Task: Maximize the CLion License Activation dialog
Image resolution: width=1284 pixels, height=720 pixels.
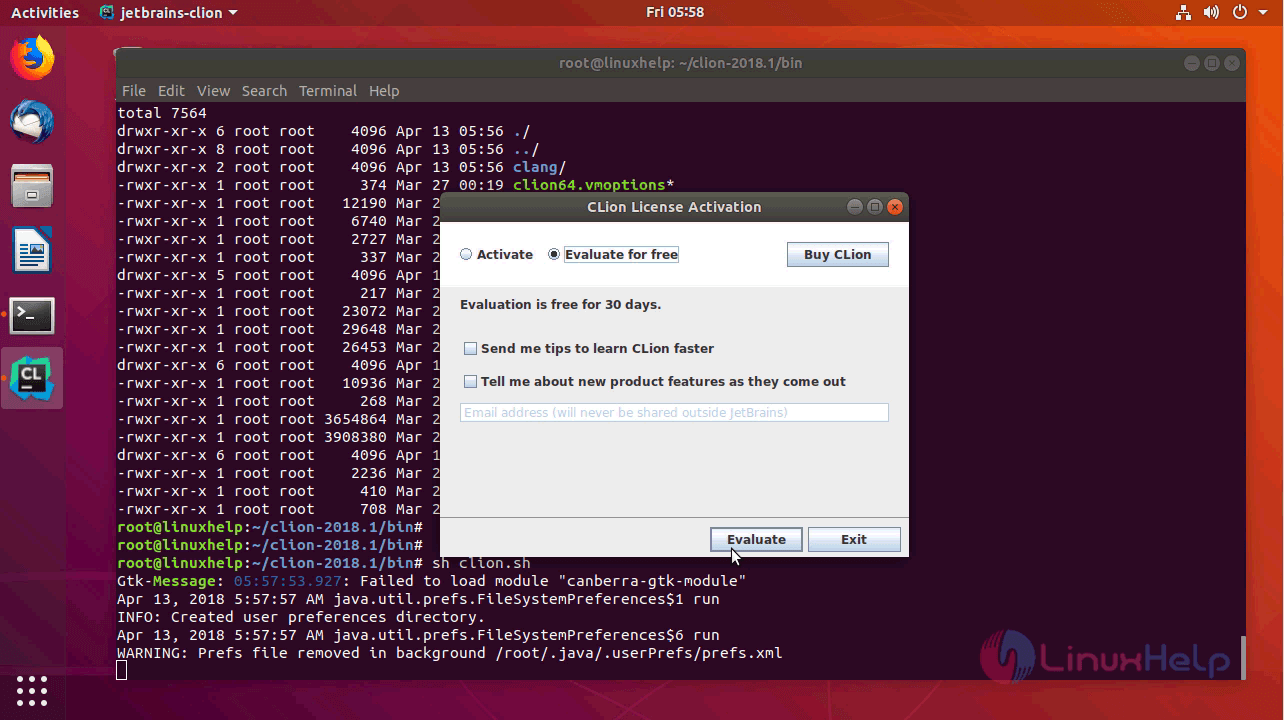Action: [875, 207]
